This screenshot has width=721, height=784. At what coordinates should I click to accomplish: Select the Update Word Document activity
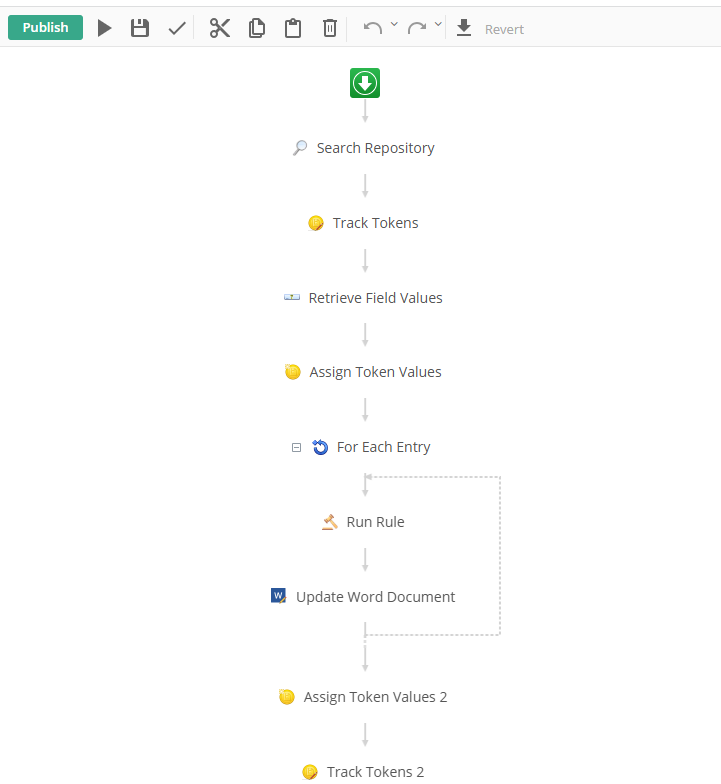coord(363,596)
